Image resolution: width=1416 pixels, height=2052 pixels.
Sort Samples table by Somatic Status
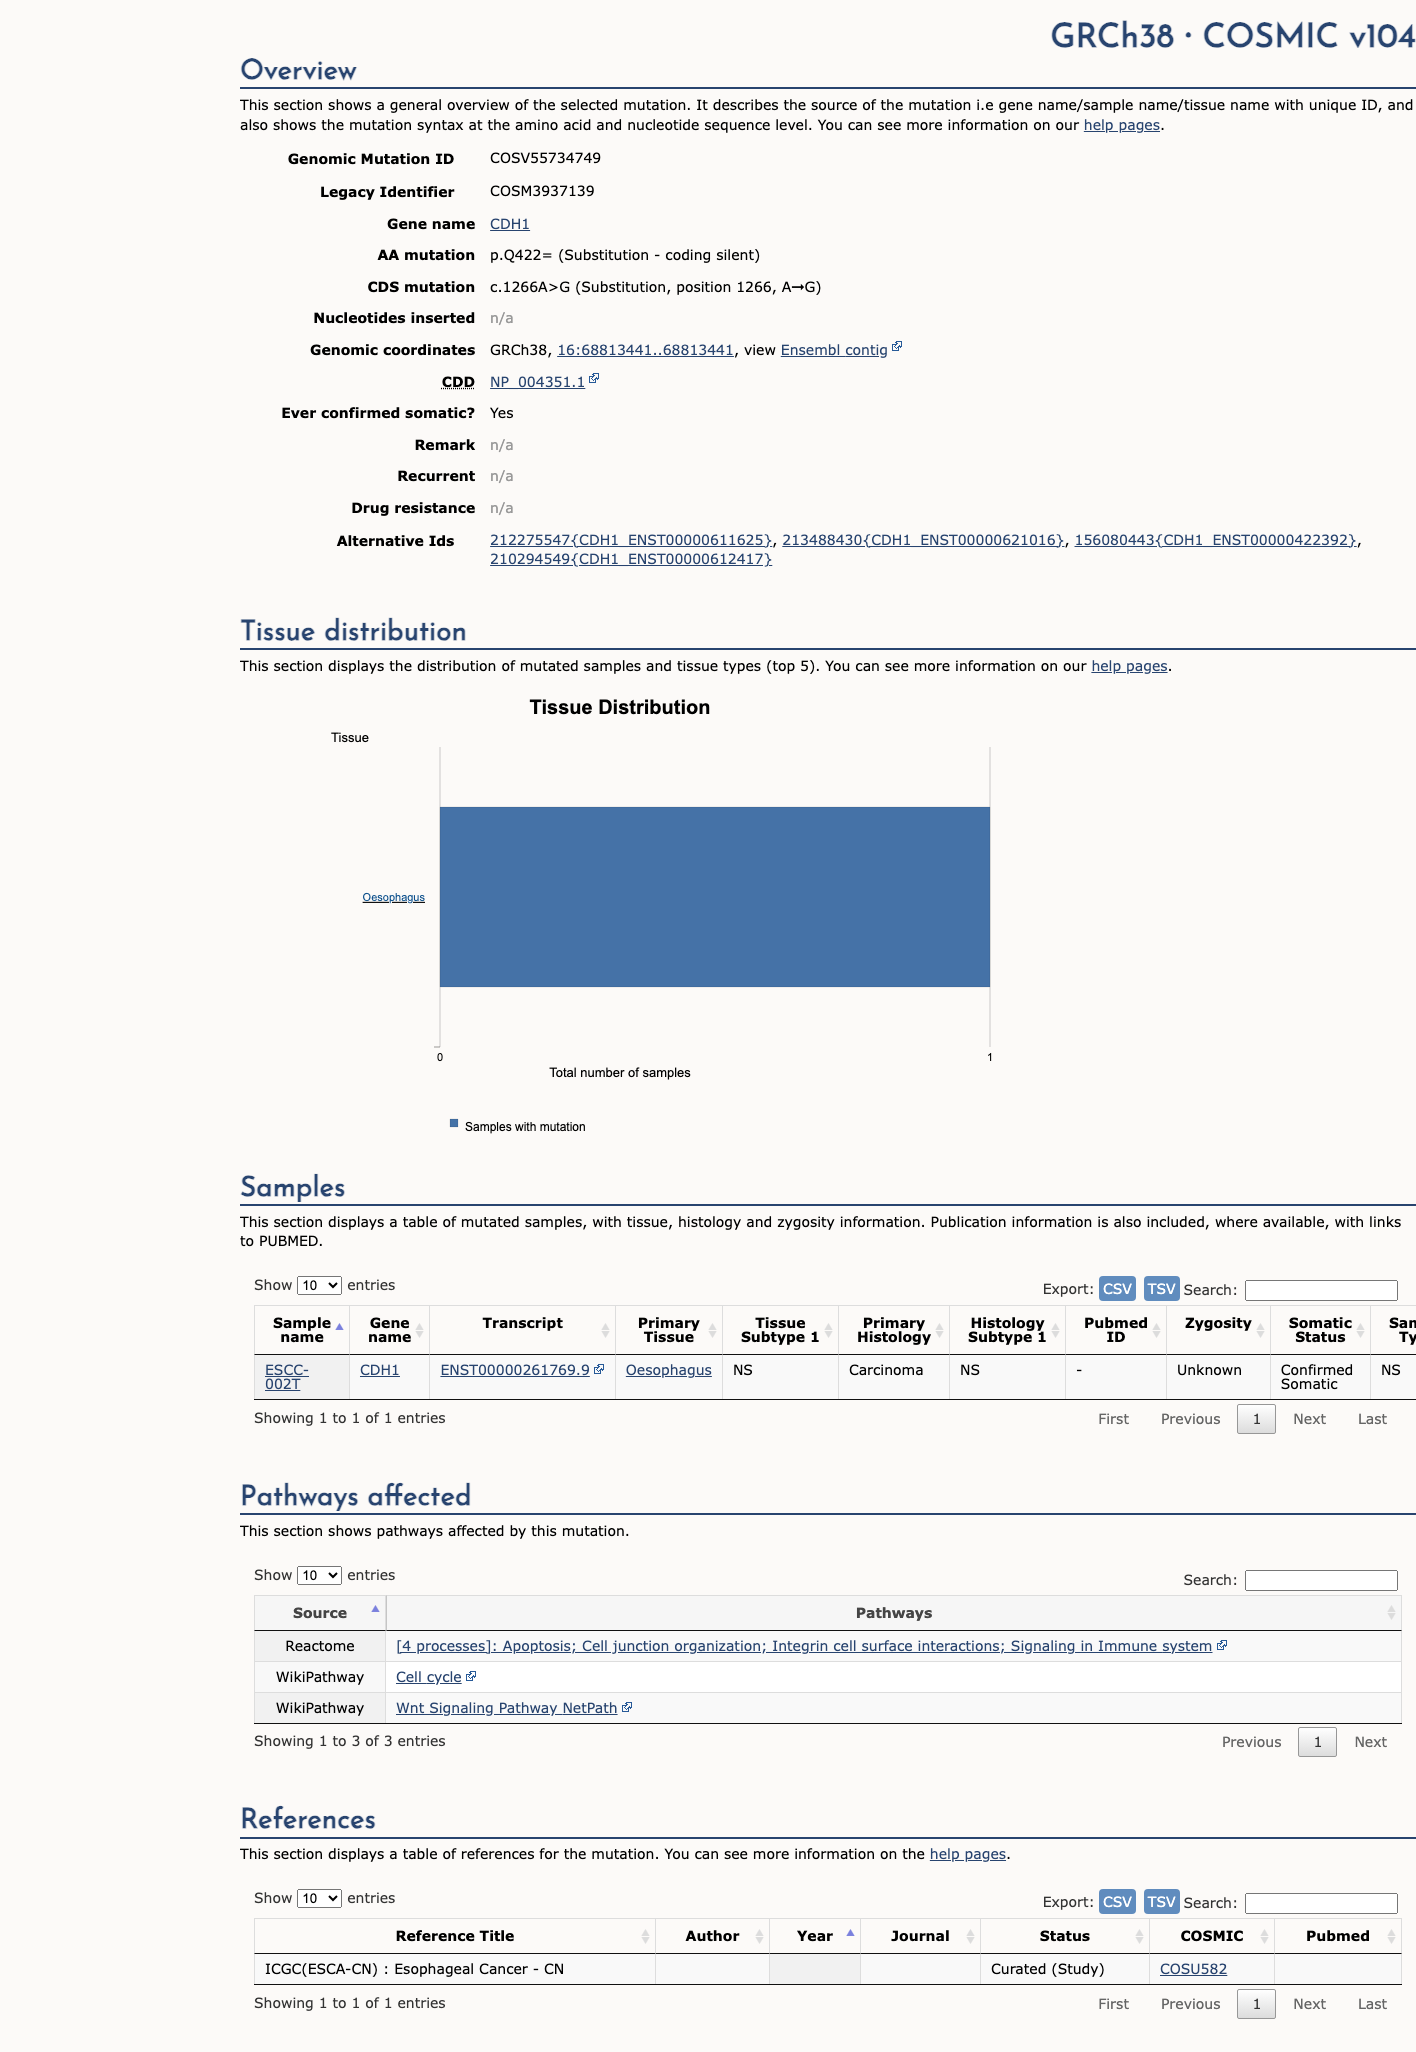click(1320, 1330)
